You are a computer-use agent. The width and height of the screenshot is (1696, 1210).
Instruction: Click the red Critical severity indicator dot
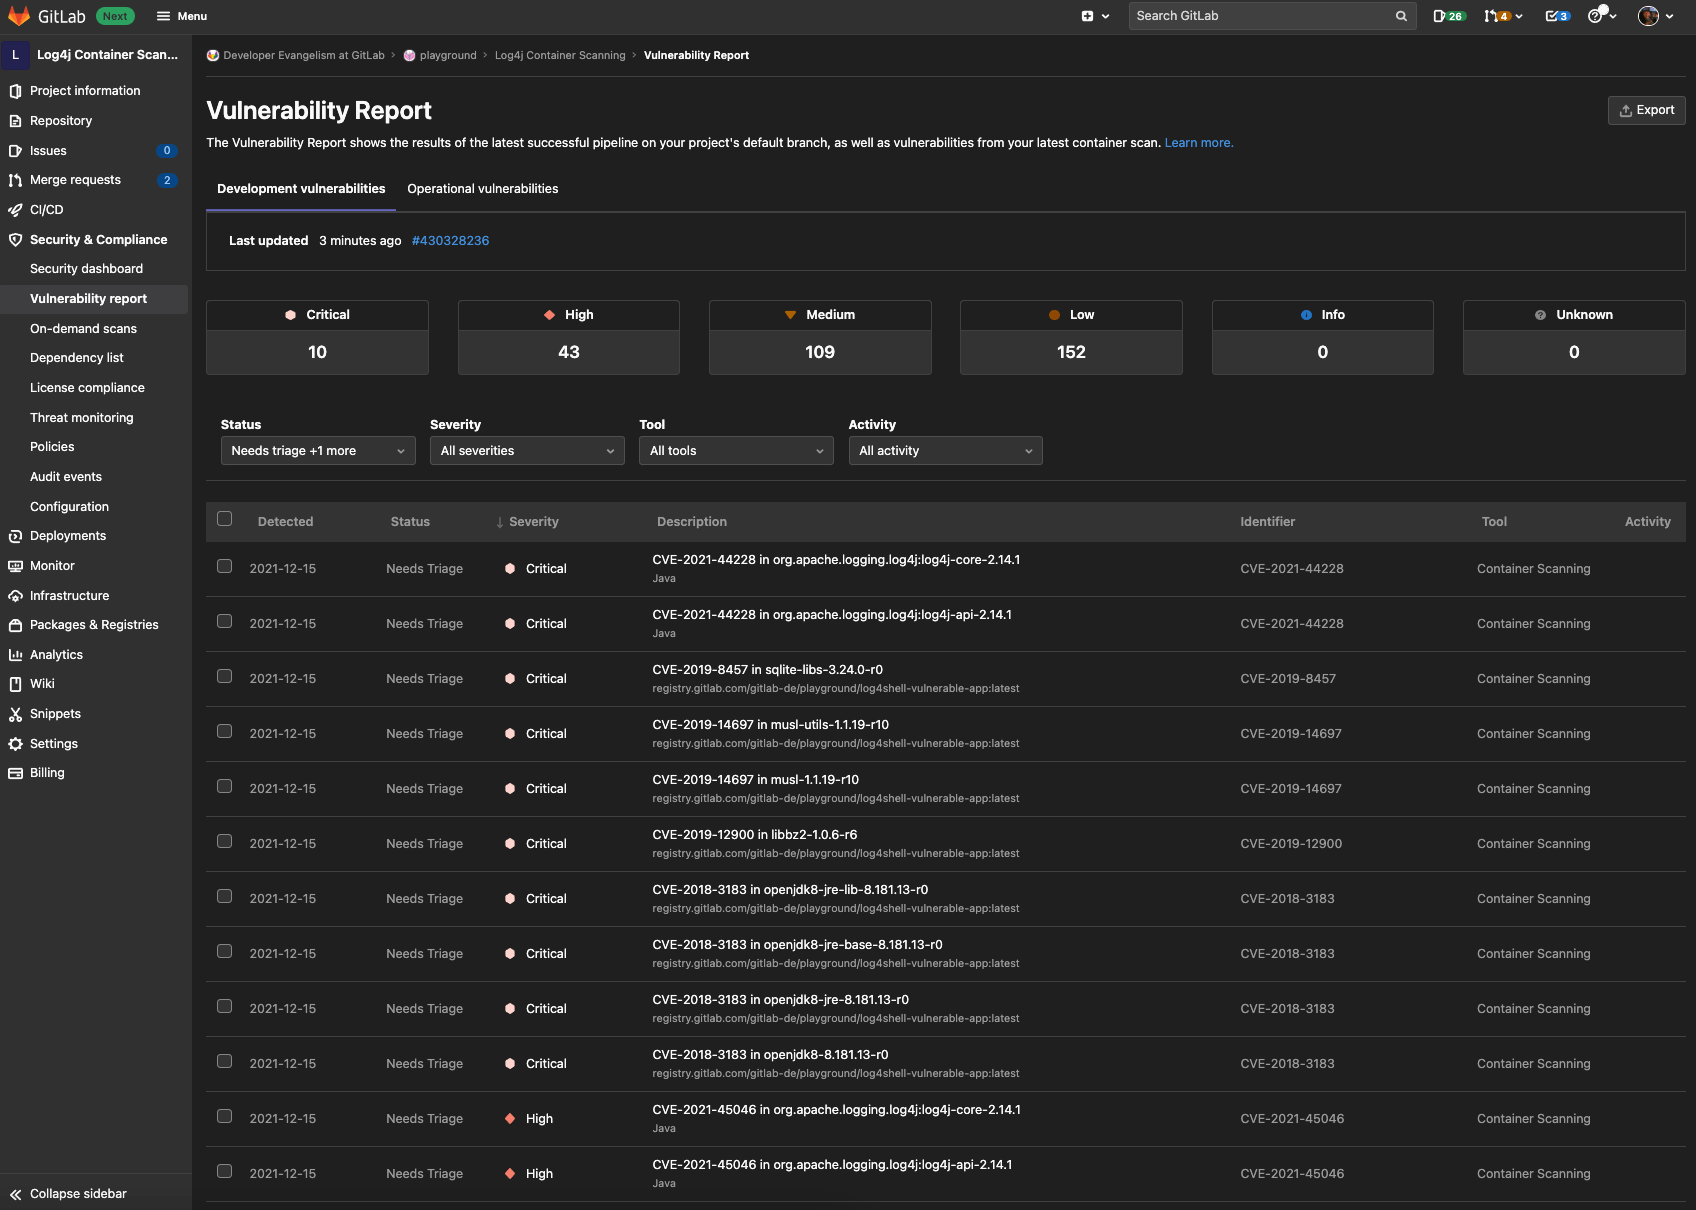289,314
